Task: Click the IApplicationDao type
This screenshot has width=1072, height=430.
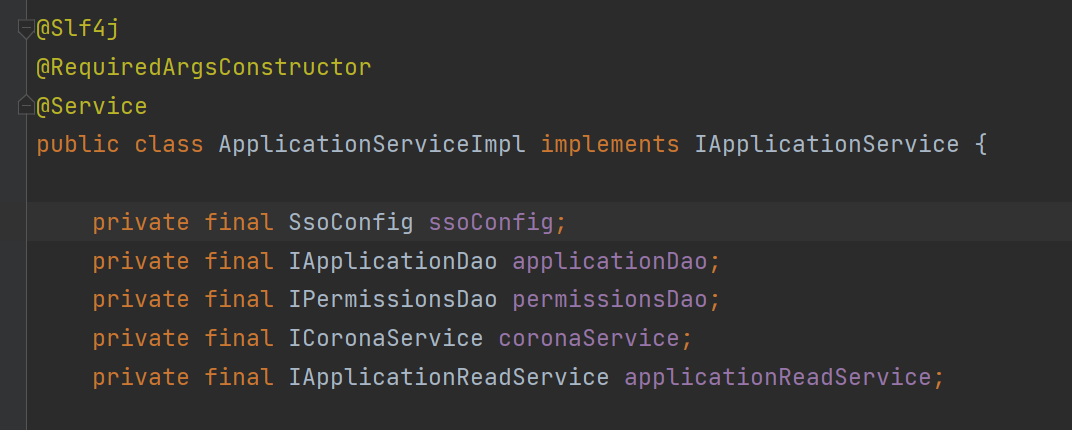Action: (393, 261)
